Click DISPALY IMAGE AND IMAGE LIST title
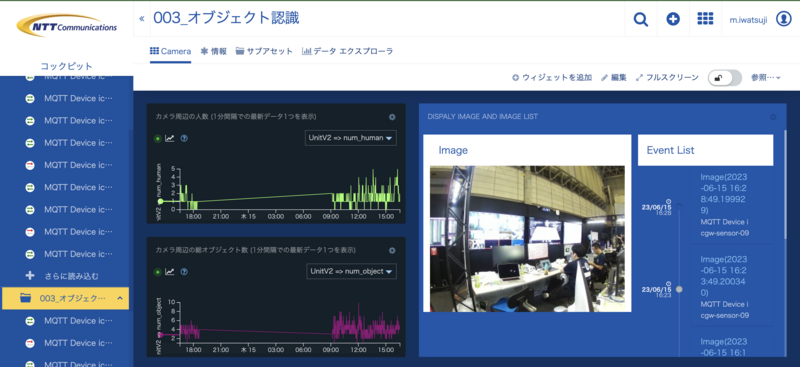800x367 pixels. tap(483, 116)
